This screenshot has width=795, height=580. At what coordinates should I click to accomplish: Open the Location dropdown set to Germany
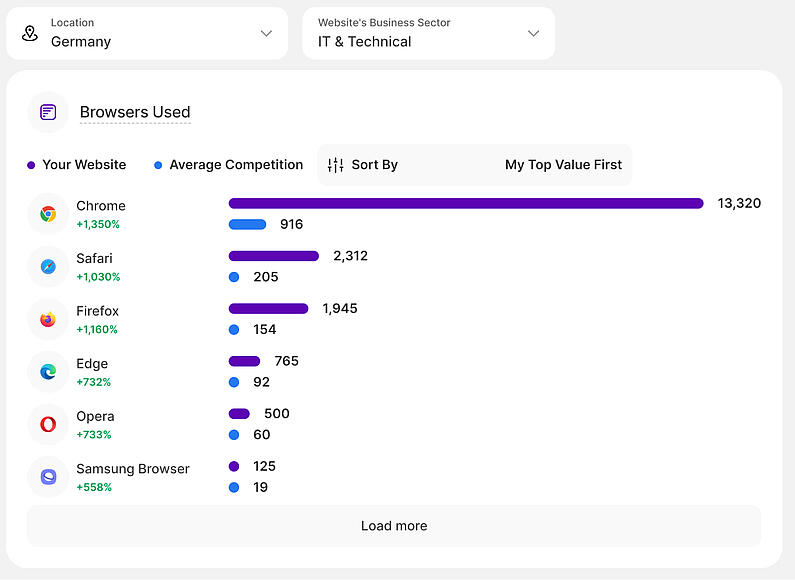click(x=147, y=33)
